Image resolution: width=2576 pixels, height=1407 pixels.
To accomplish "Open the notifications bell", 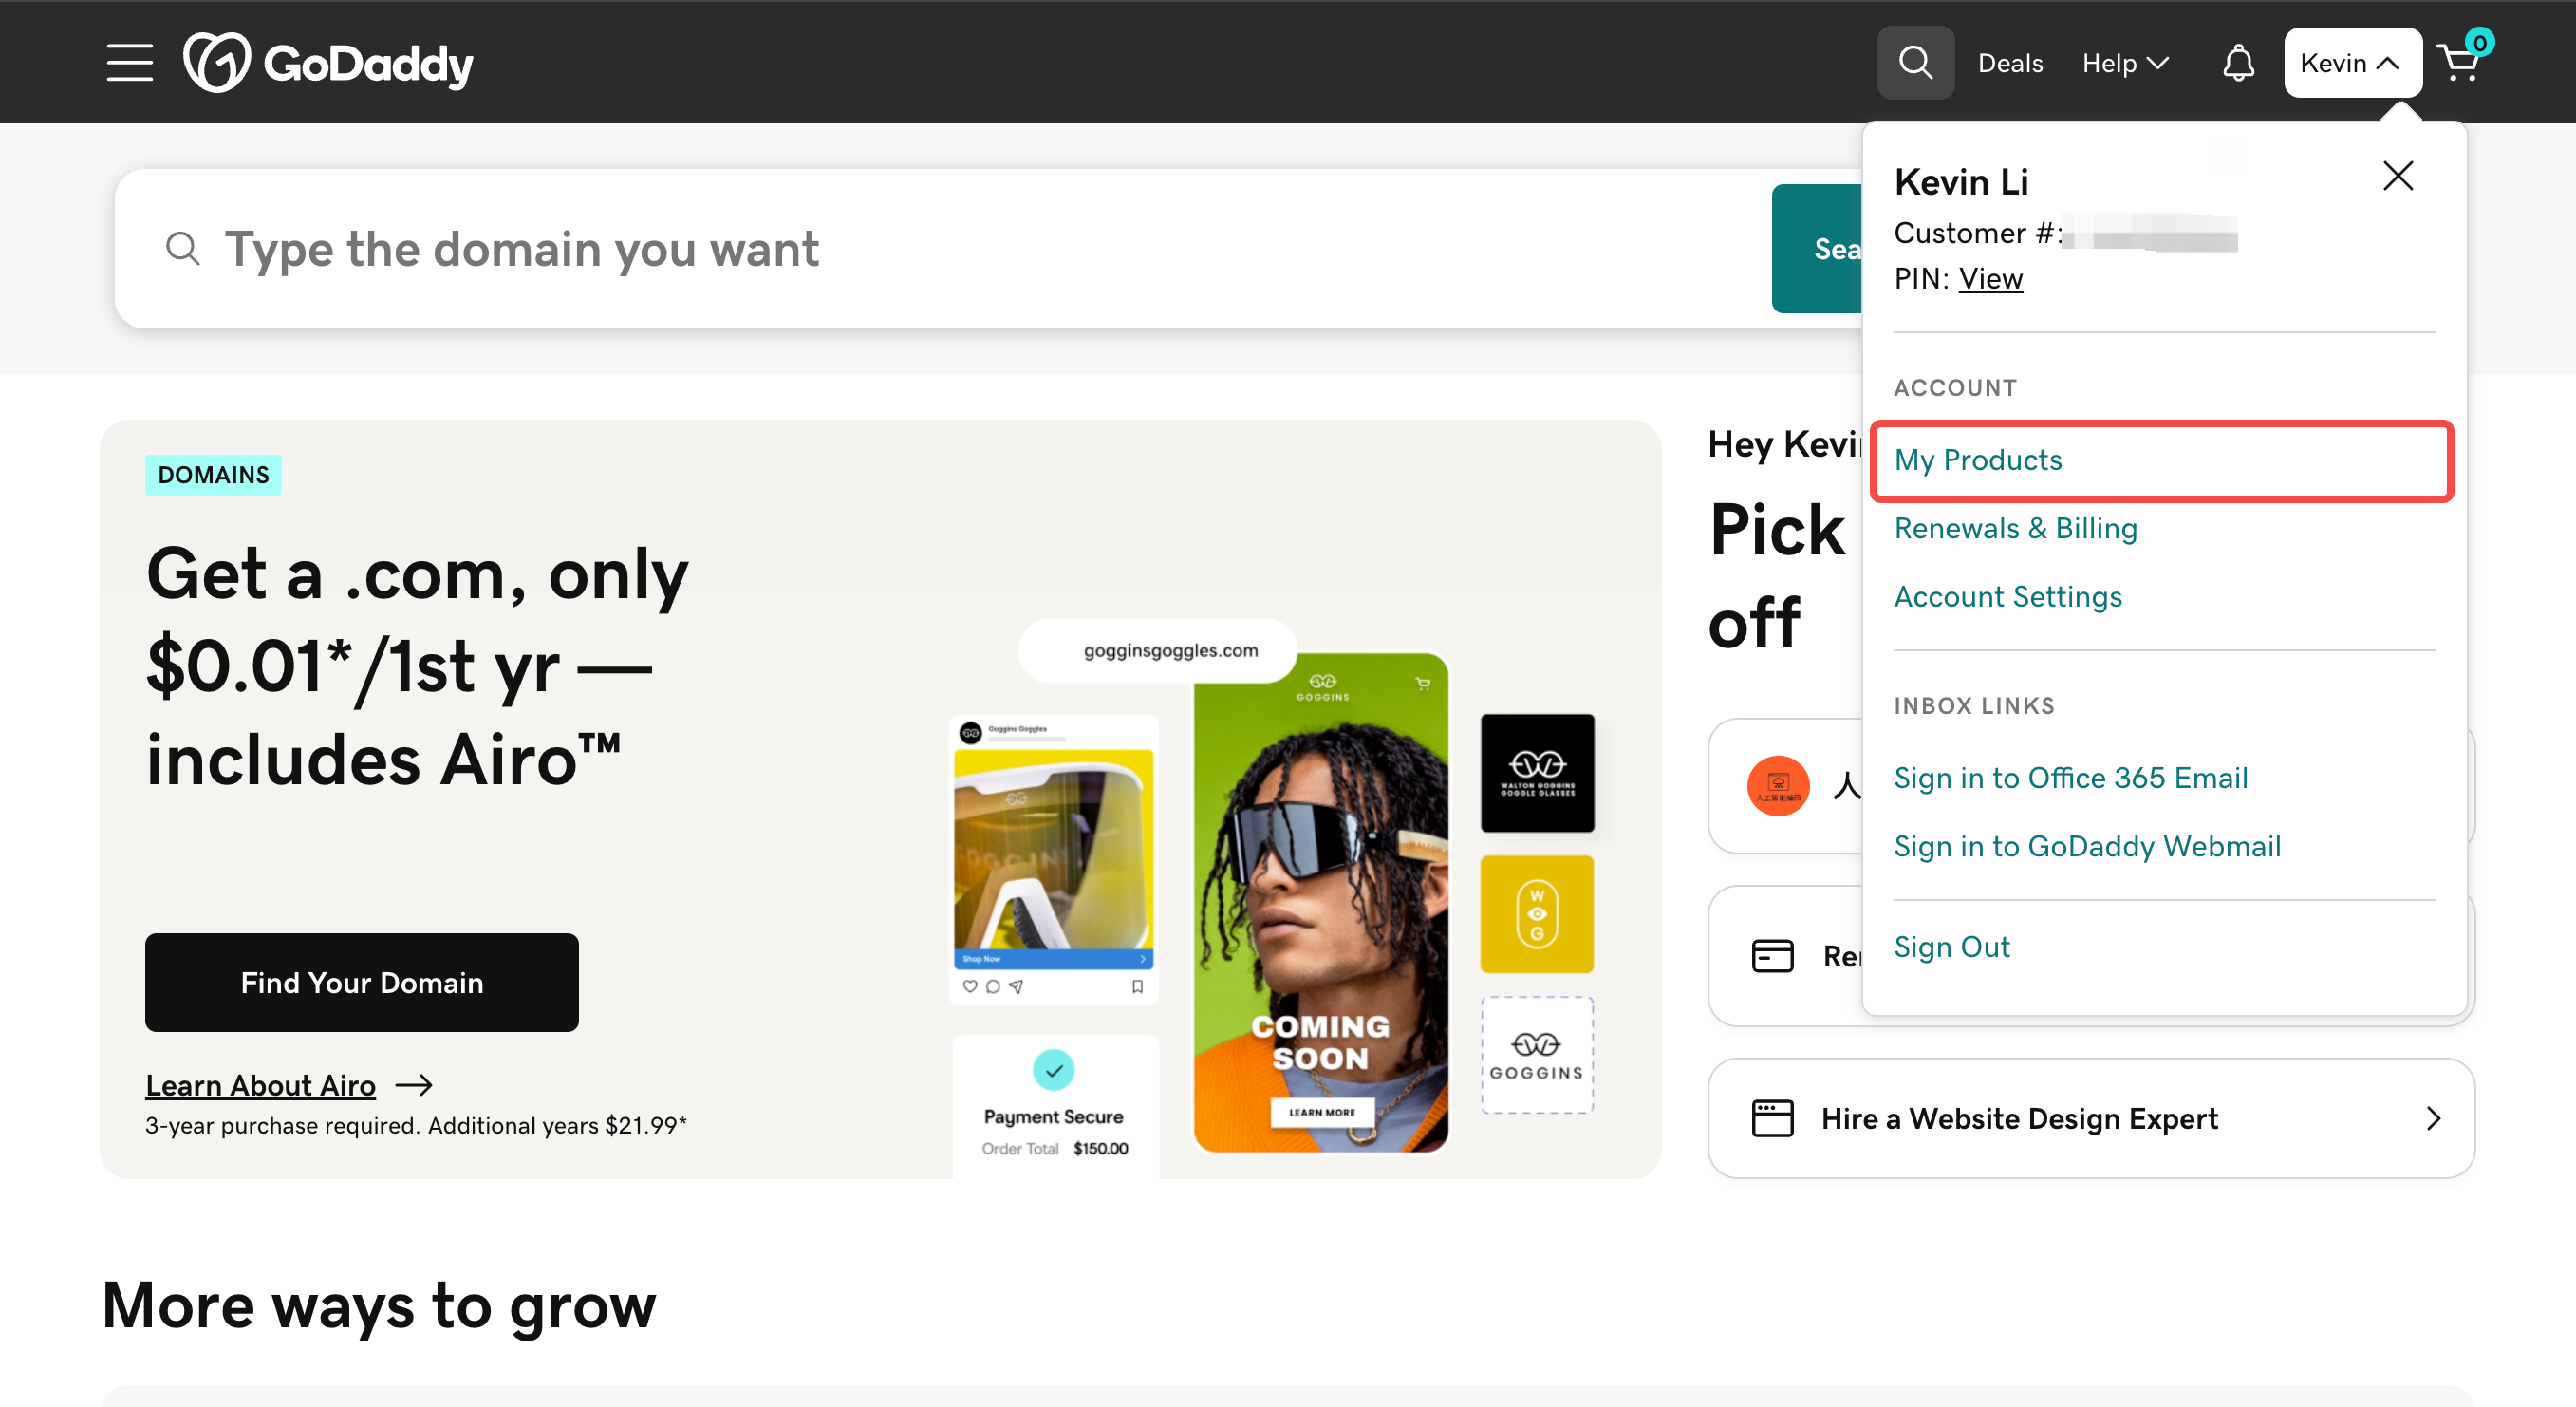I will coord(2238,63).
